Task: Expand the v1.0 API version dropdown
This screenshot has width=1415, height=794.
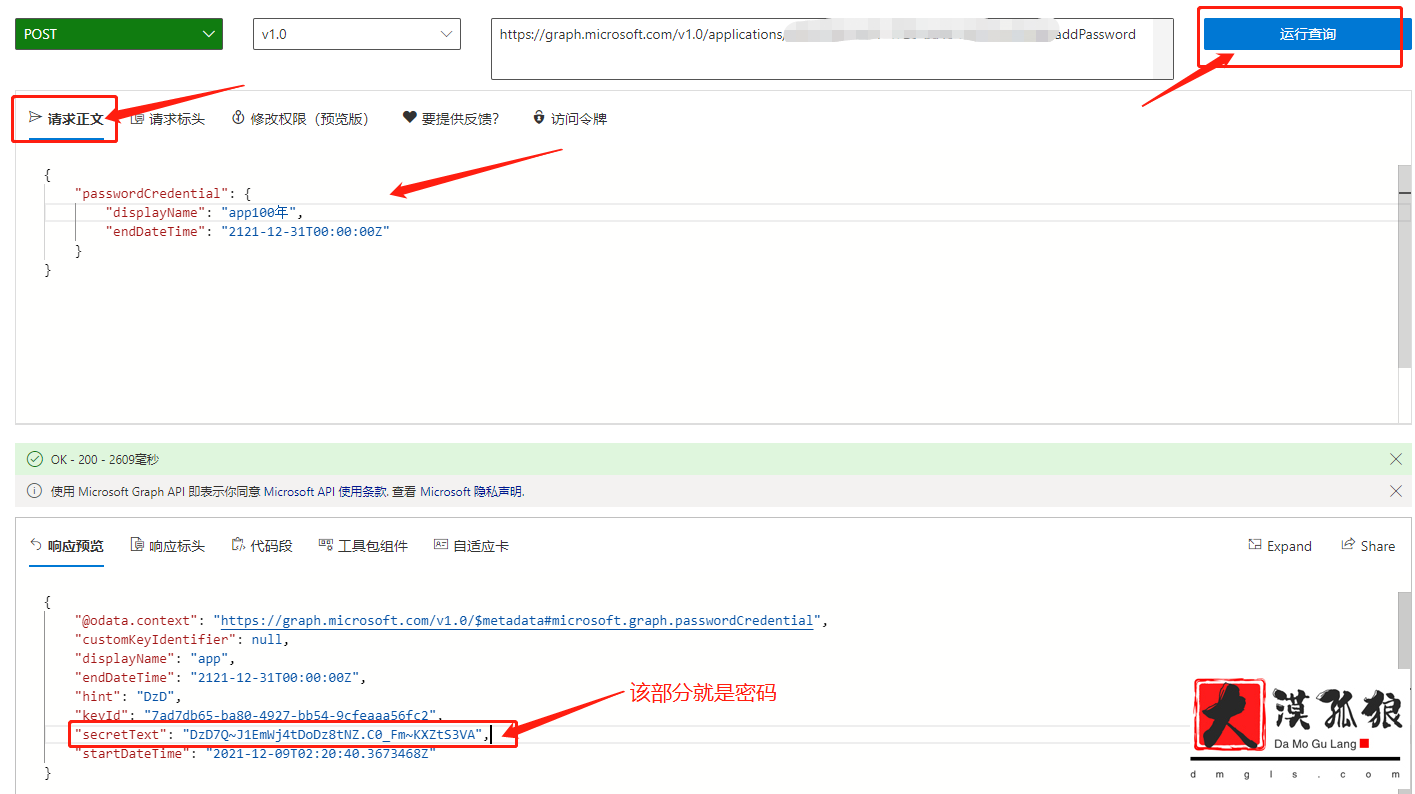Action: pos(356,34)
